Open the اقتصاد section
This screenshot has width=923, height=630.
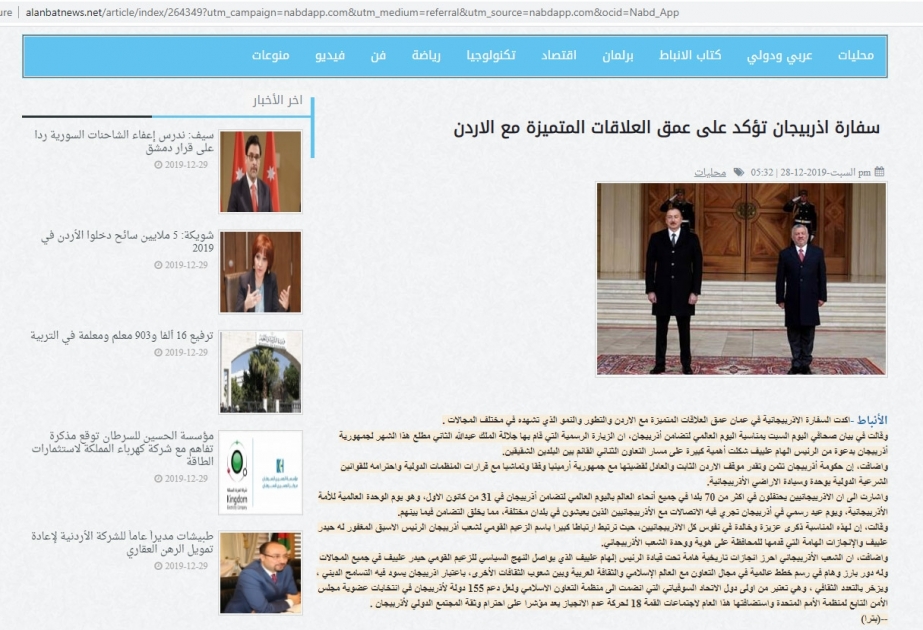coord(559,55)
